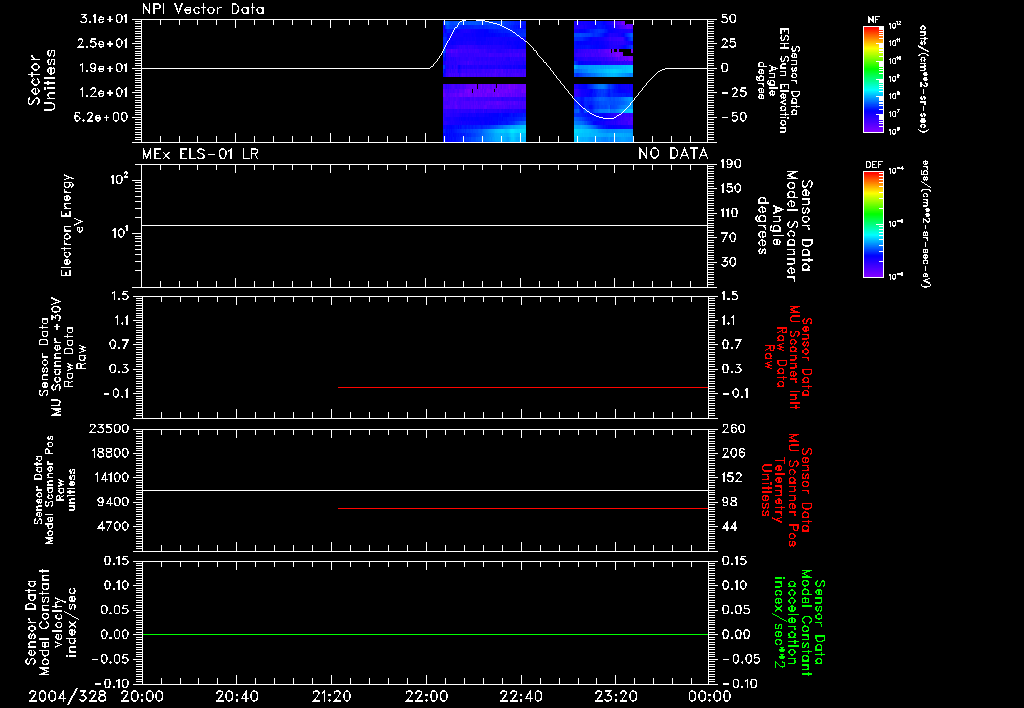Viewport: 1024px width, 708px height.
Task: Click the green zero-velocity line
Action: pyautogui.click(x=425, y=634)
